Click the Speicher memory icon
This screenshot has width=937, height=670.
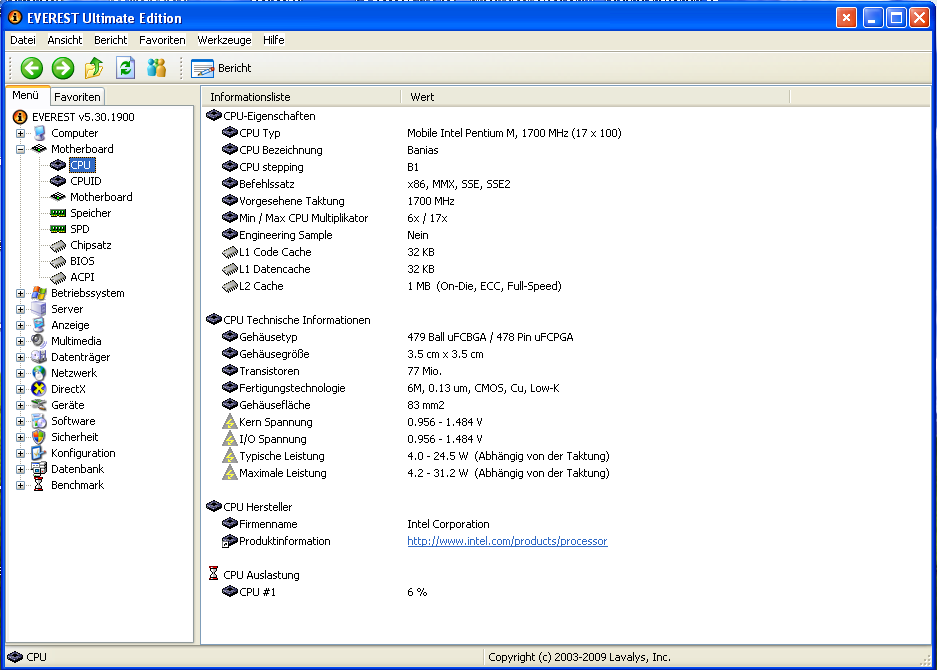click(x=58, y=213)
